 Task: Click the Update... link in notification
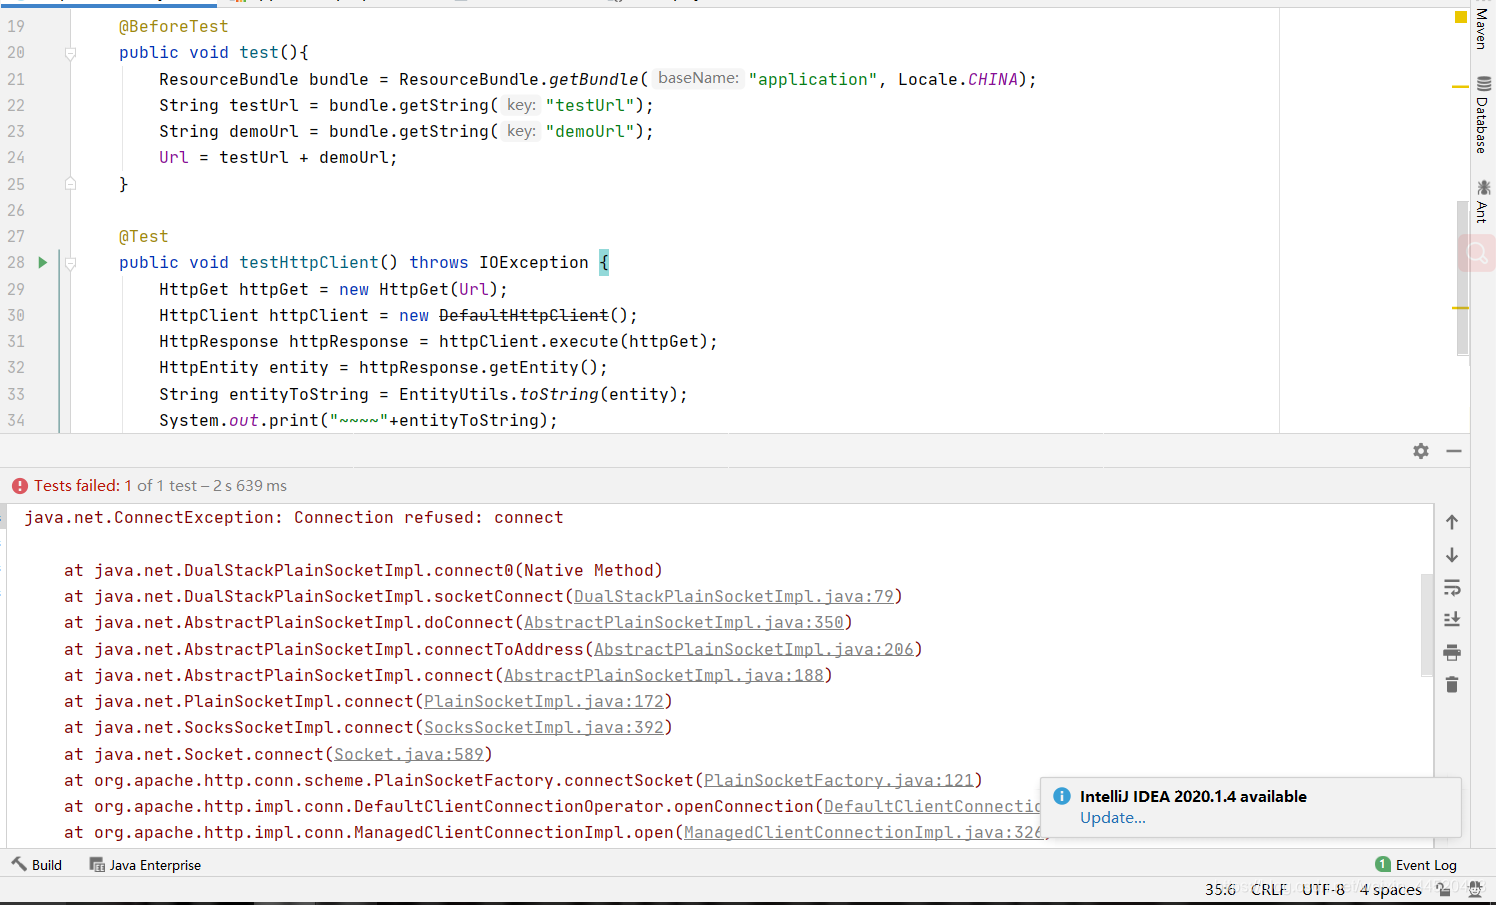click(1113, 818)
